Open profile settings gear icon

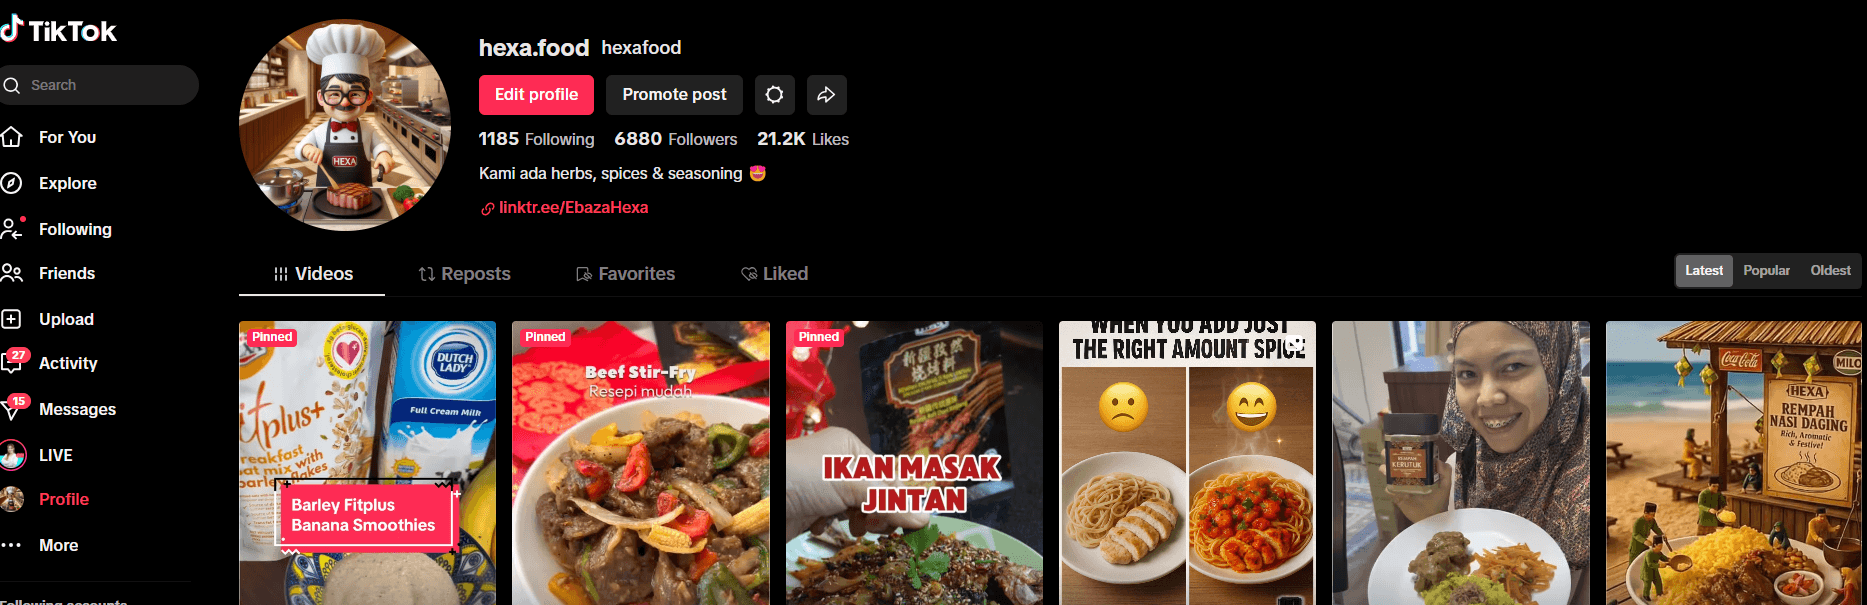tap(774, 95)
